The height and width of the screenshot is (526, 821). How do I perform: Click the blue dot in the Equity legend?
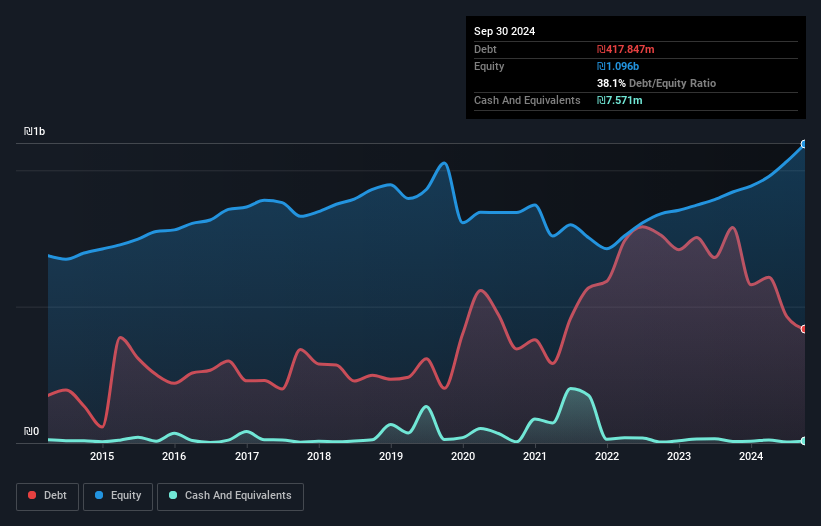click(x=100, y=496)
